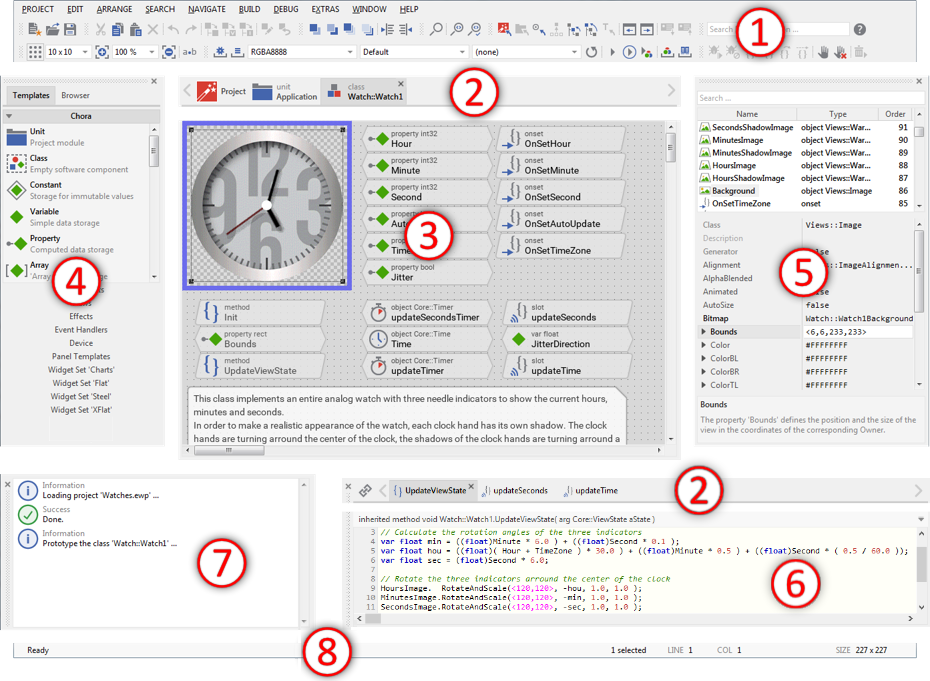Click the a•b rename icon
The image size is (930, 681).
[189, 52]
